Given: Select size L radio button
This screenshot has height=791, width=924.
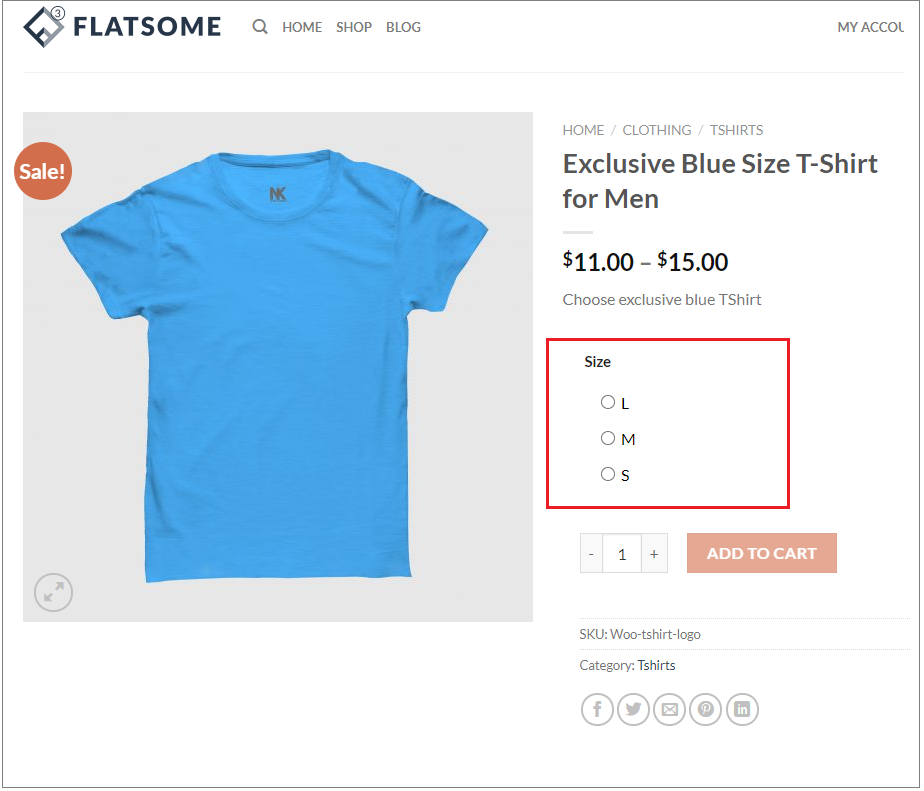Looking at the screenshot, I should (x=608, y=403).
